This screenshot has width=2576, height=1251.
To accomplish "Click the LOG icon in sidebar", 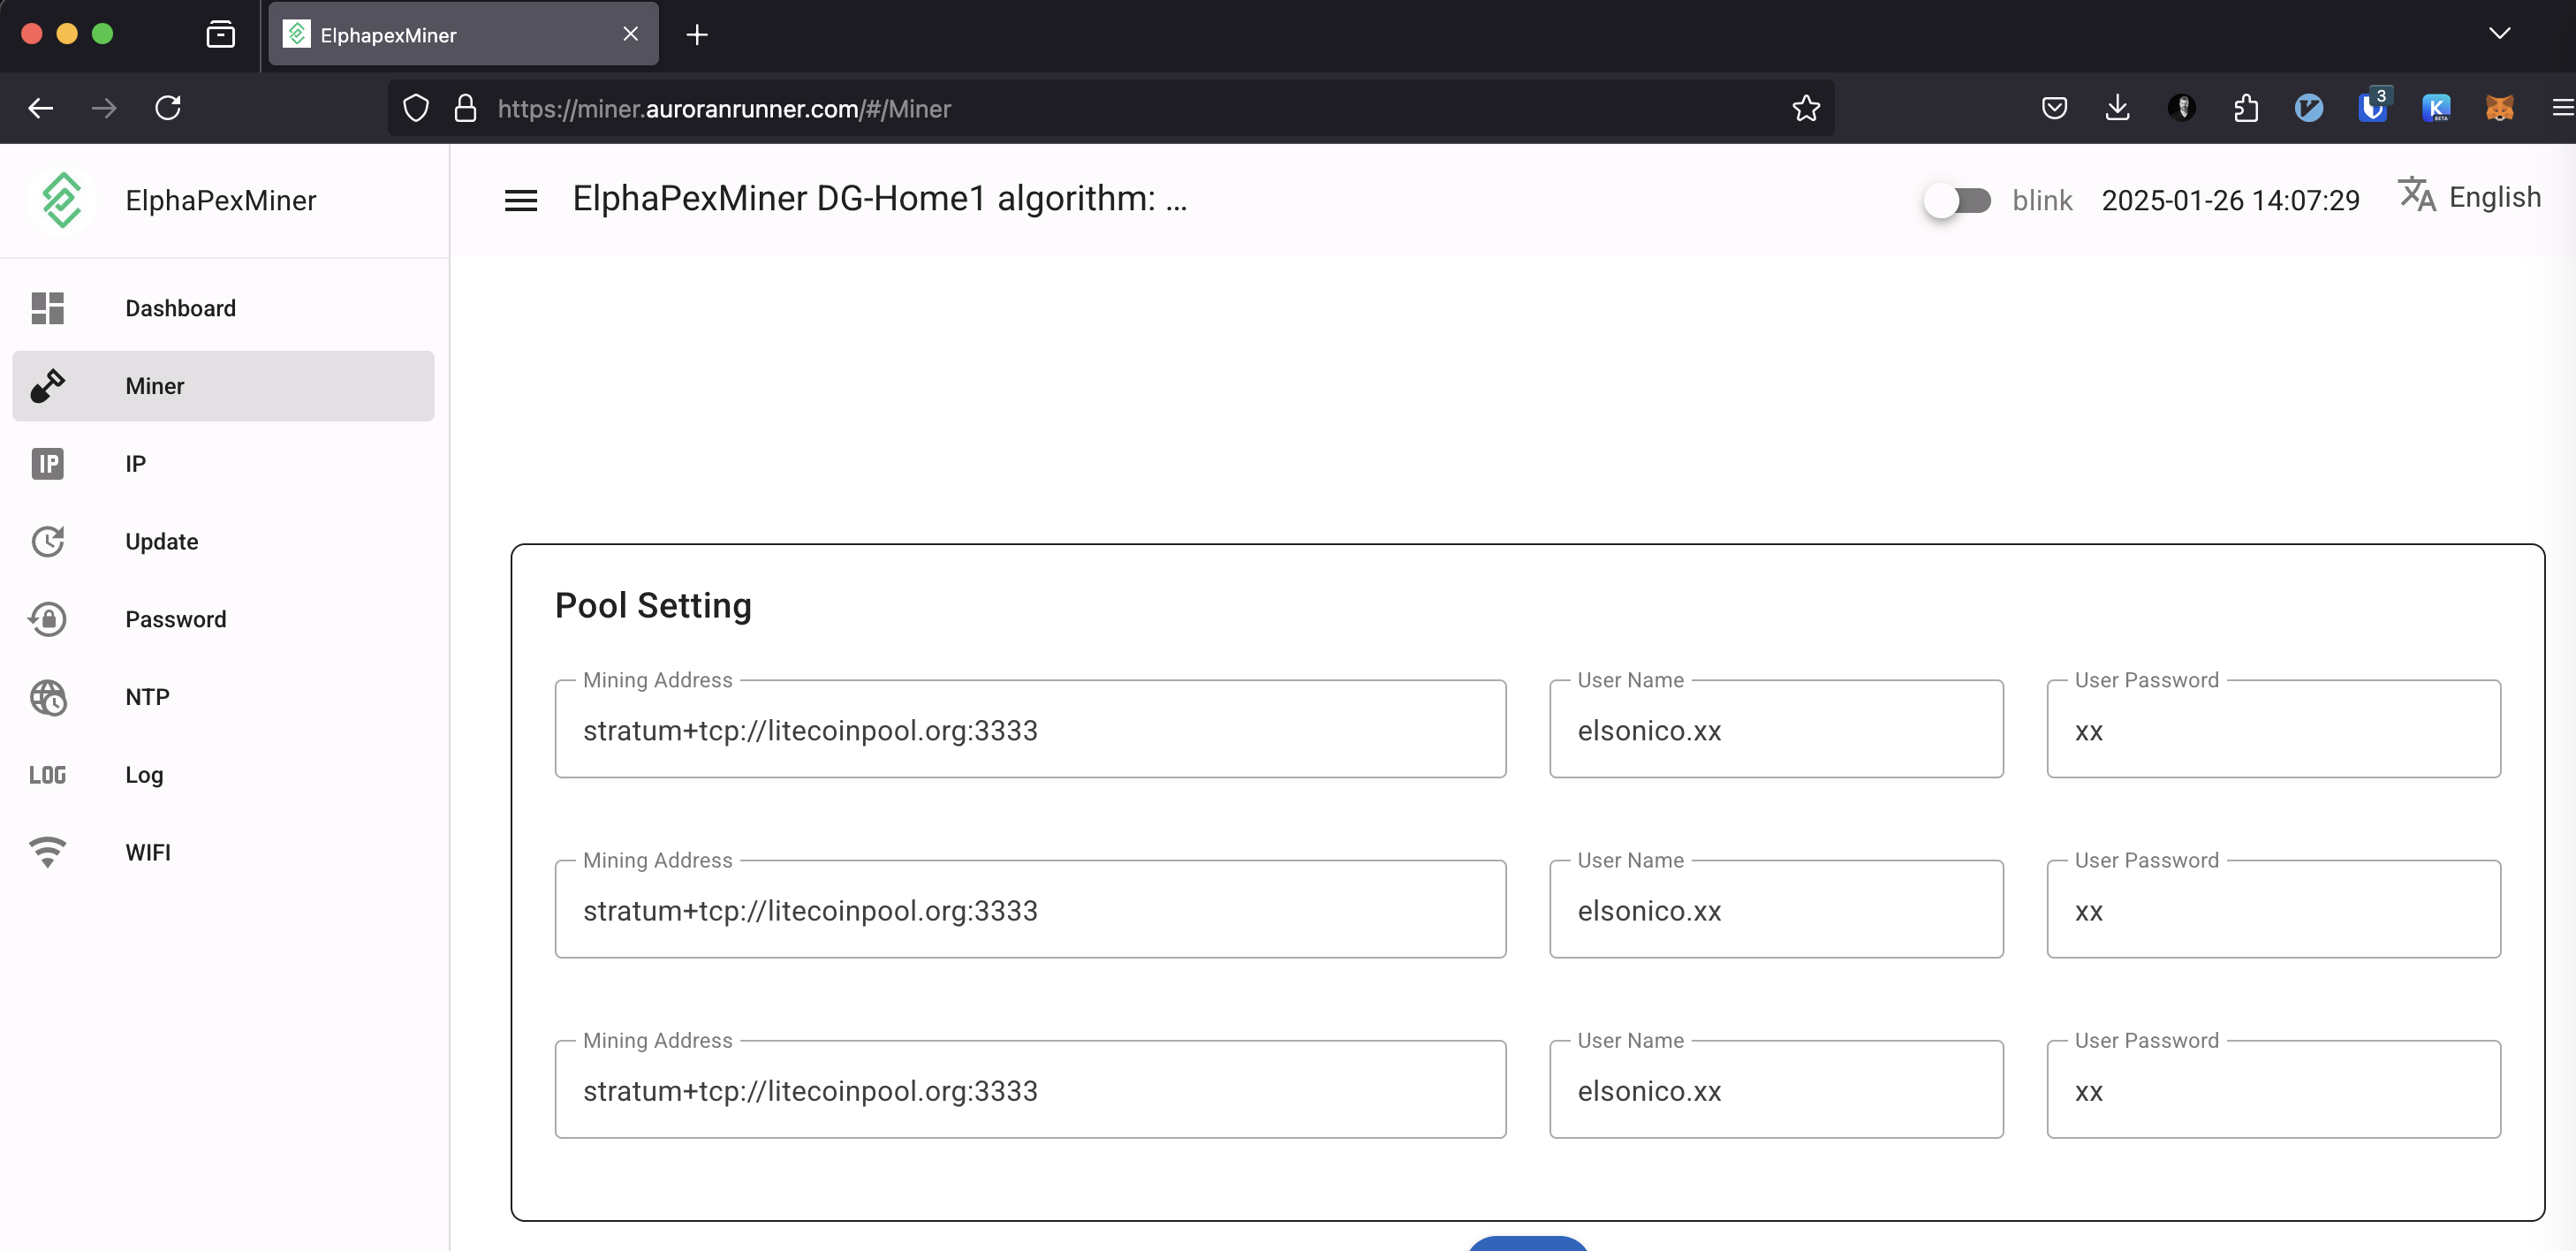I will (x=47, y=775).
